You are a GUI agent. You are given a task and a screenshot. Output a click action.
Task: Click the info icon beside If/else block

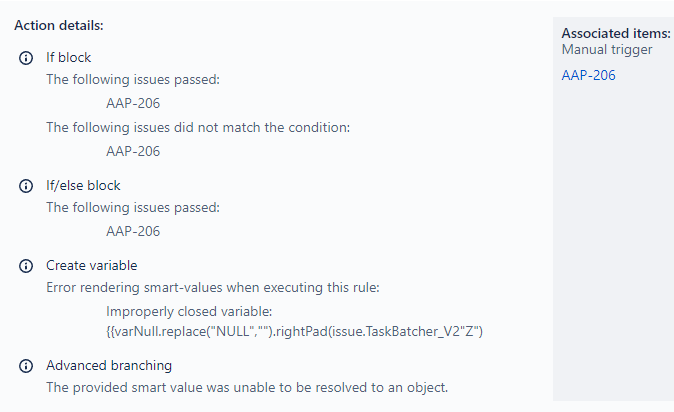26,186
